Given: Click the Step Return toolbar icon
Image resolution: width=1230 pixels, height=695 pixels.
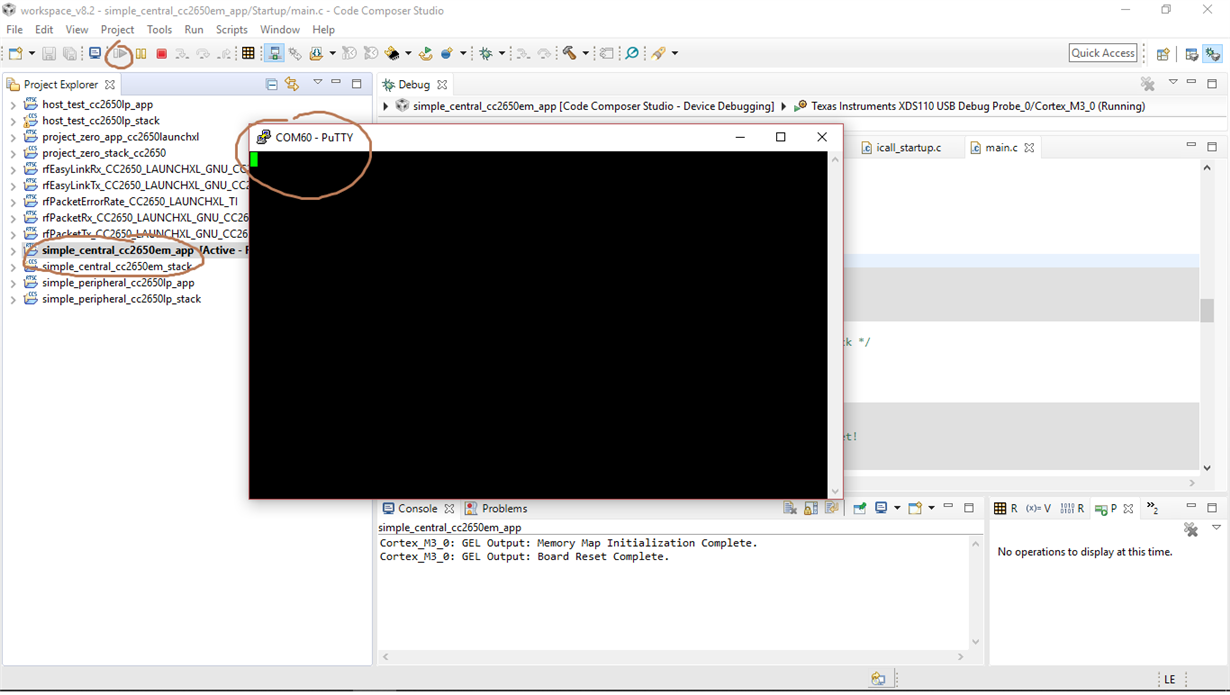Looking at the screenshot, I should pos(225,53).
